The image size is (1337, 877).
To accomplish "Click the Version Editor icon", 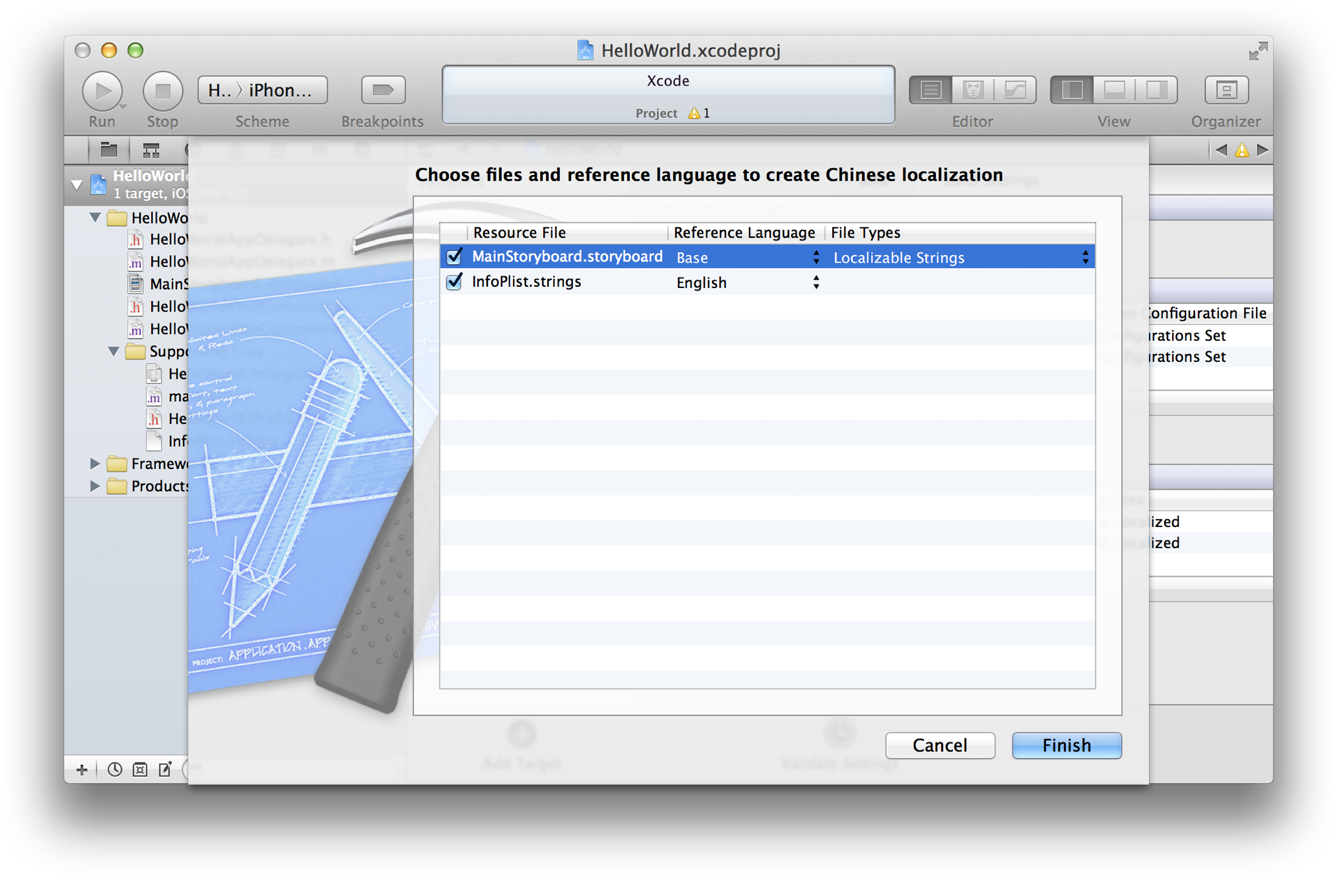I will coord(1013,89).
